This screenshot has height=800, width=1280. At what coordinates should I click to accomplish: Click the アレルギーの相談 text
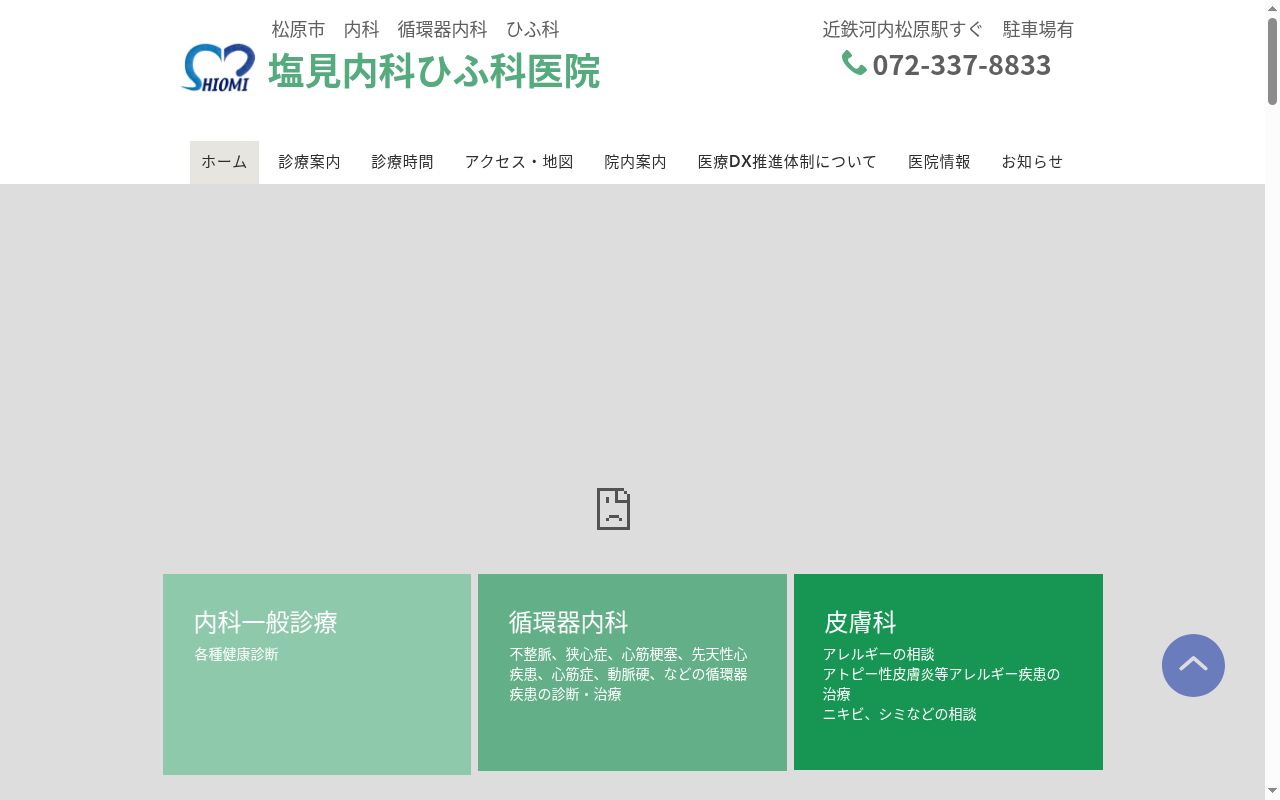(879, 654)
